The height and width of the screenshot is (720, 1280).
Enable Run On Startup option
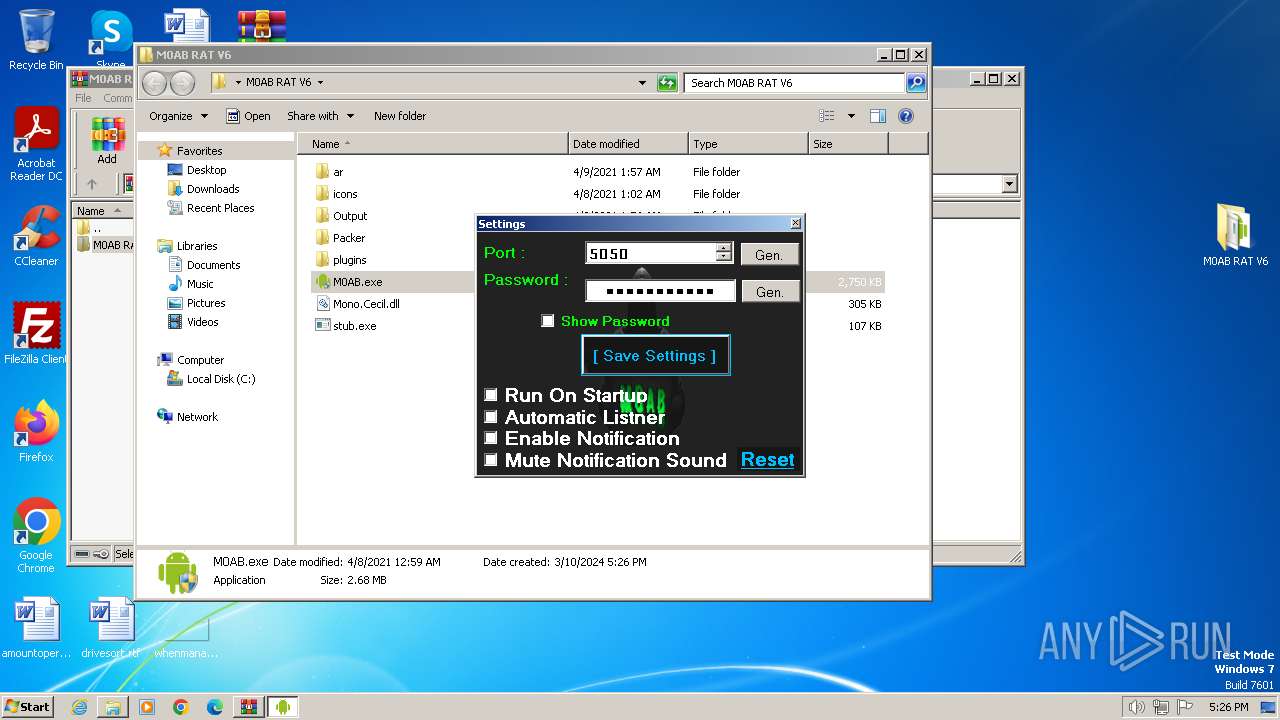(491, 395)
